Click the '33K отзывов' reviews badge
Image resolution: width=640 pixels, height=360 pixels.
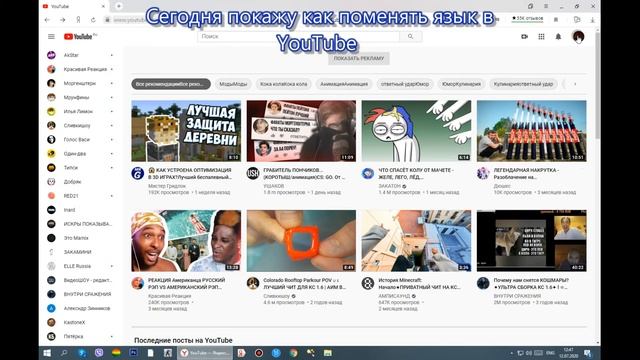click(x=528, y=19)
